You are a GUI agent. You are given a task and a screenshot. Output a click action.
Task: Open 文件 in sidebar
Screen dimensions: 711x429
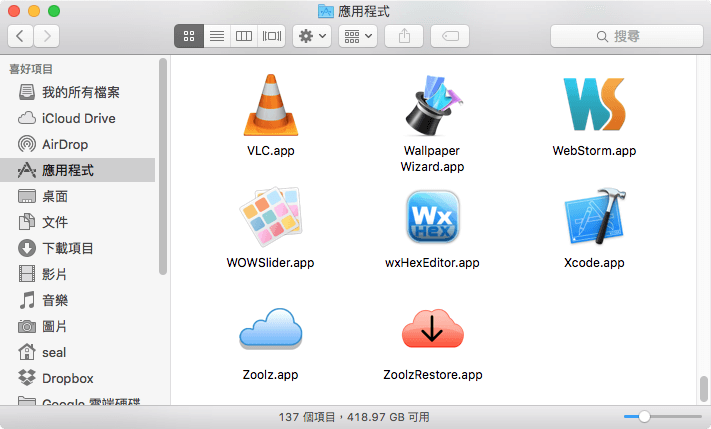[78, 222]
